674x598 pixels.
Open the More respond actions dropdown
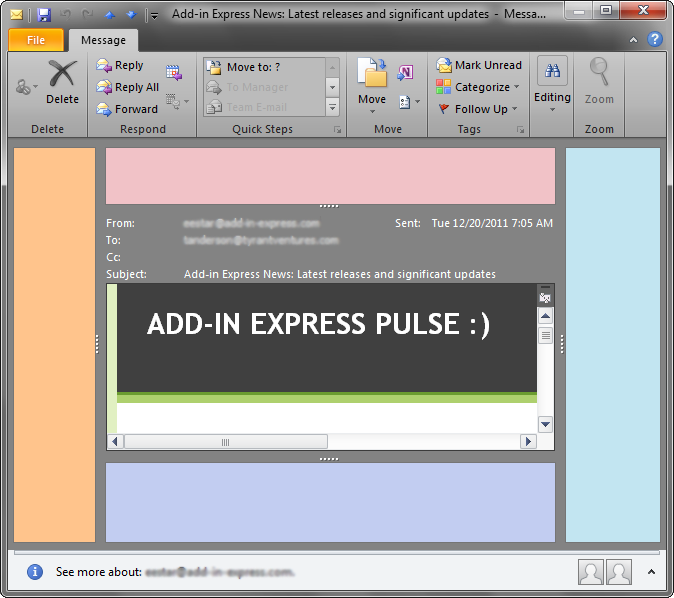tap(178, 101)
